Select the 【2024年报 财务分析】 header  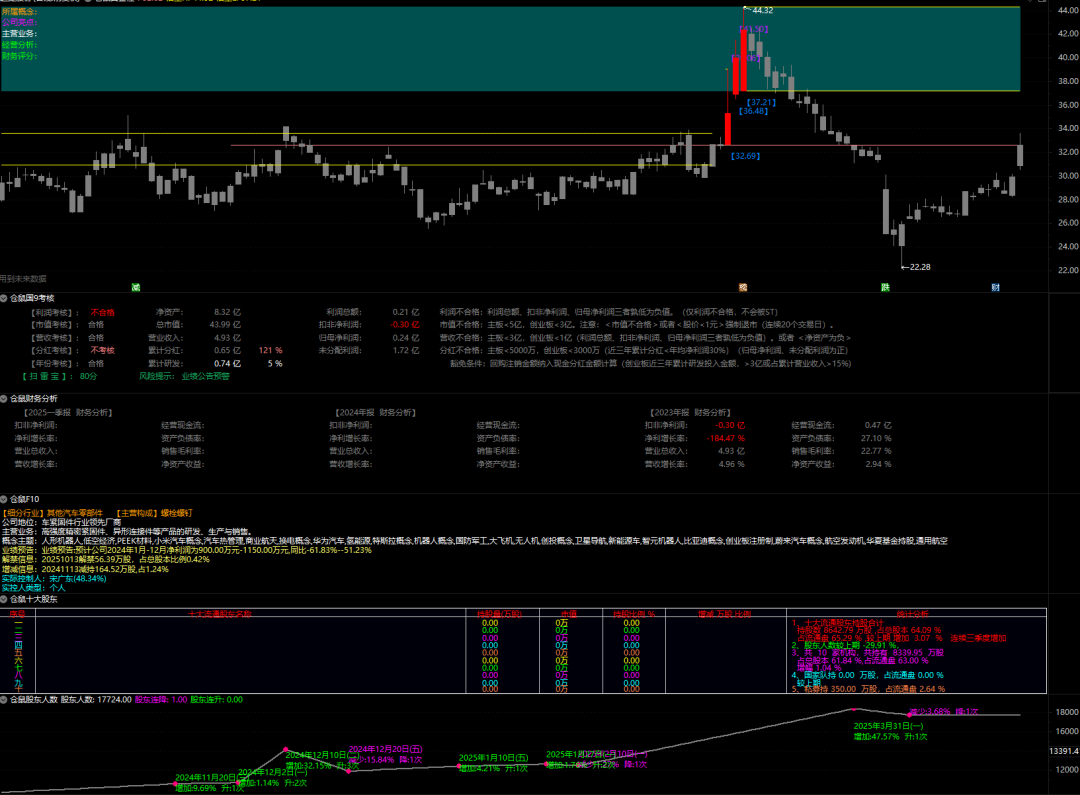(375, 413)
